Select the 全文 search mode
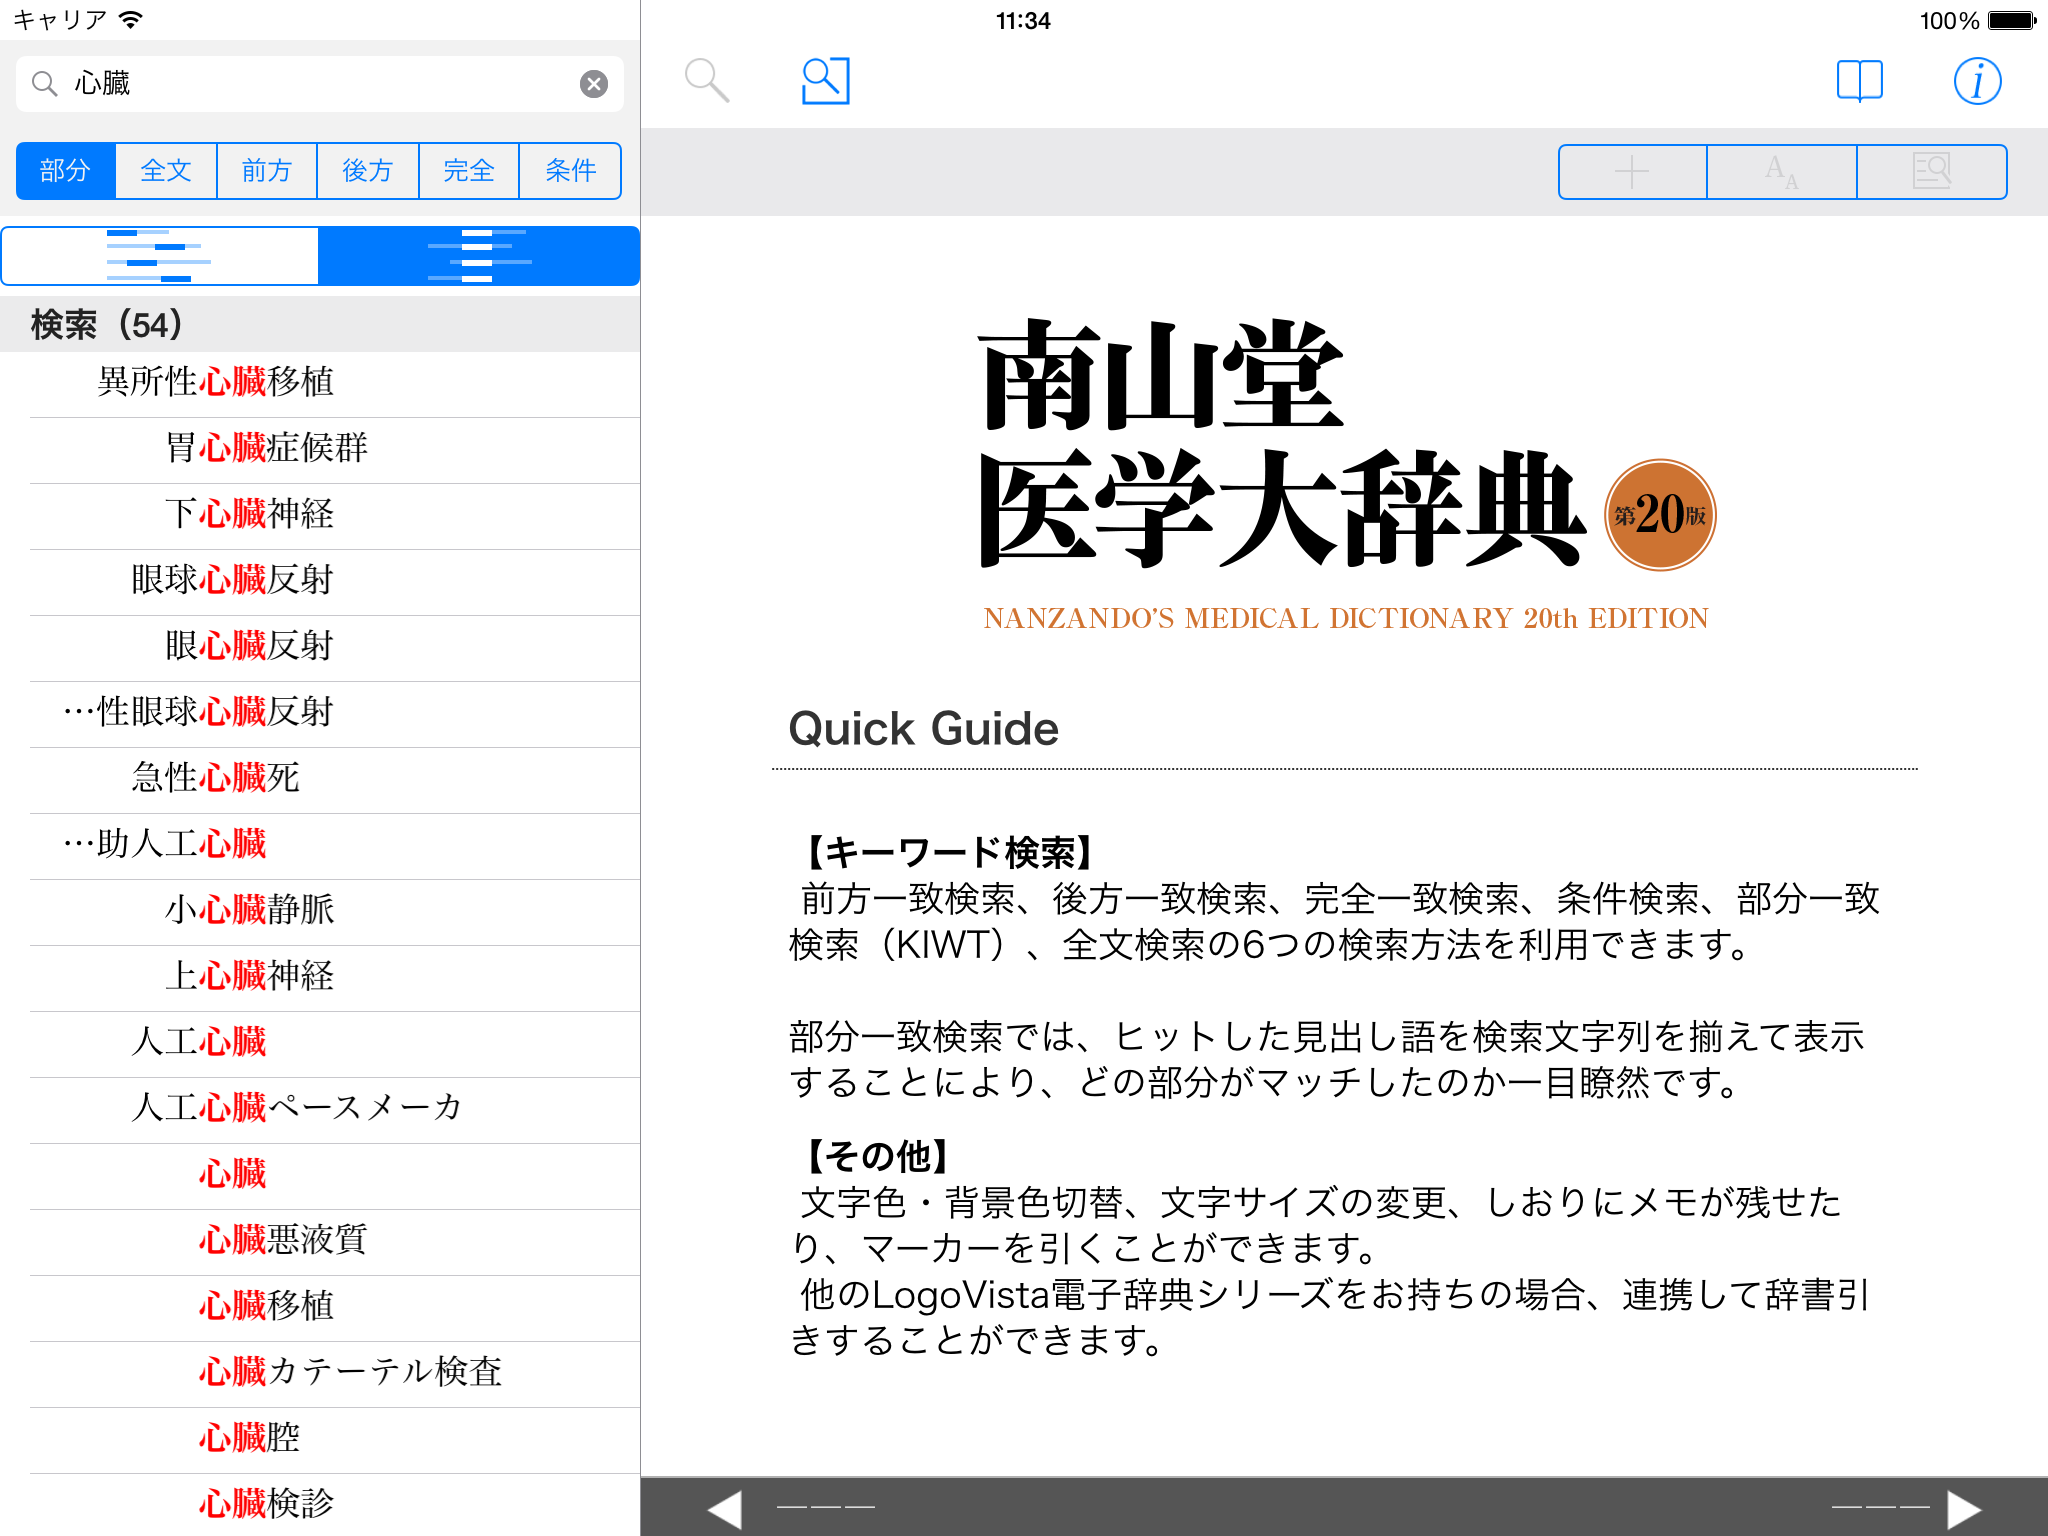 point(166,171)
